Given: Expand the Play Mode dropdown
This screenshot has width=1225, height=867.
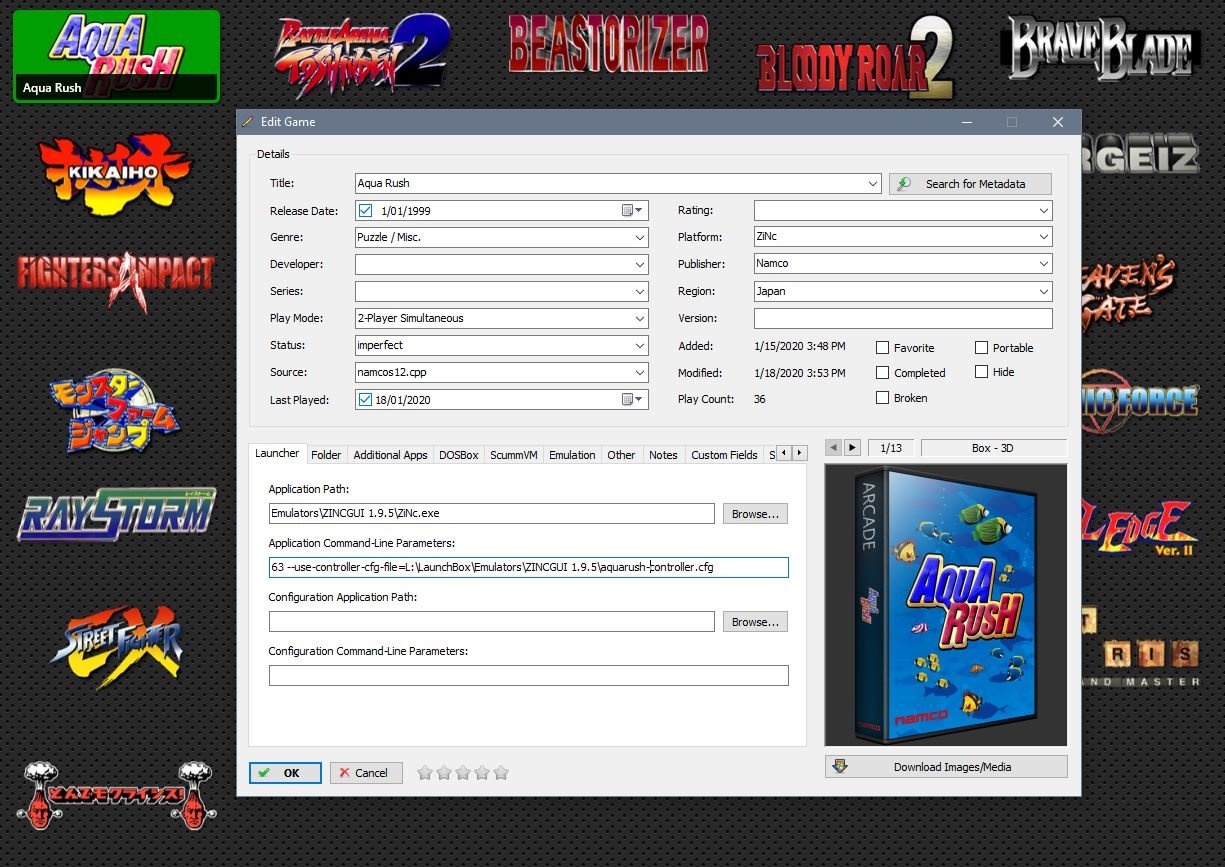Looking at the screenshot, I should [x=639, y=319].
